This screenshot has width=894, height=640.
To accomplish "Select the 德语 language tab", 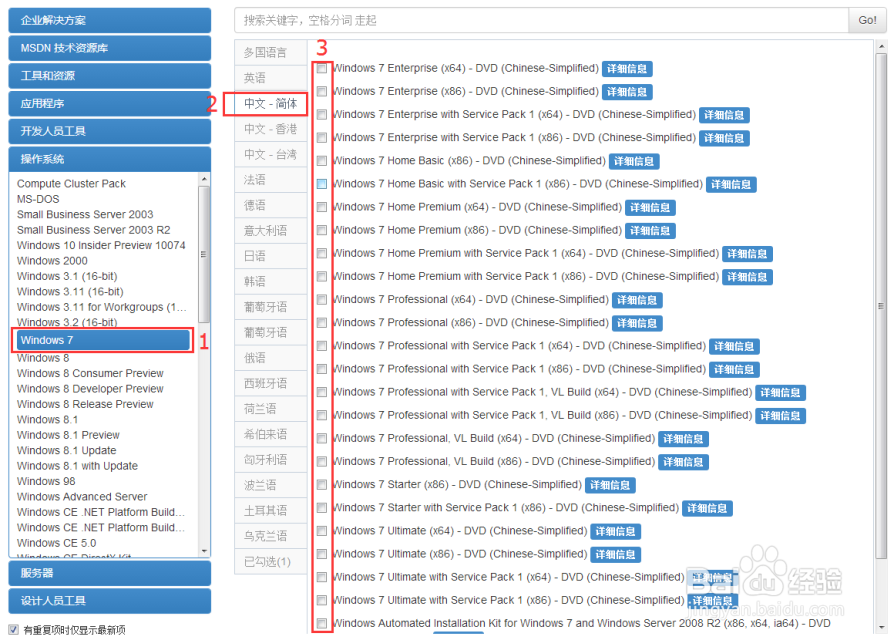I will pyautogui.click(x=270, y=205).
